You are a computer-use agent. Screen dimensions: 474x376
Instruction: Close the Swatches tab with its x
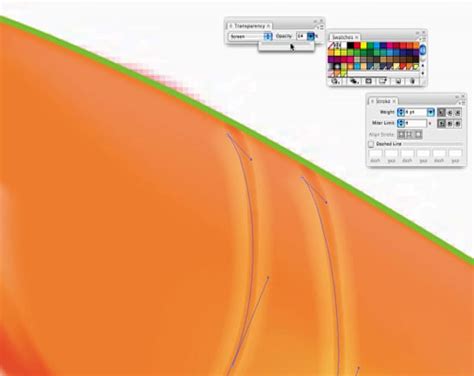click(356, 37)
